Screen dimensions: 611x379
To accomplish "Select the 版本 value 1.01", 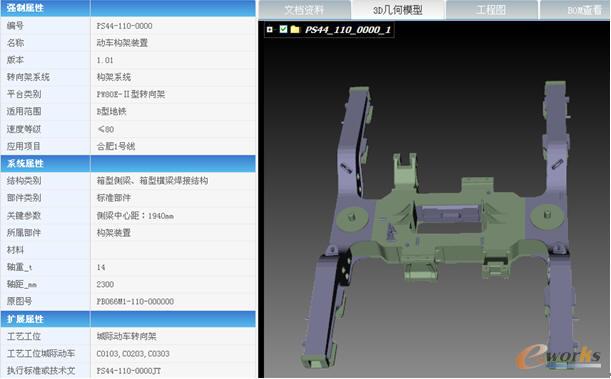I will (x=105, y=60).
